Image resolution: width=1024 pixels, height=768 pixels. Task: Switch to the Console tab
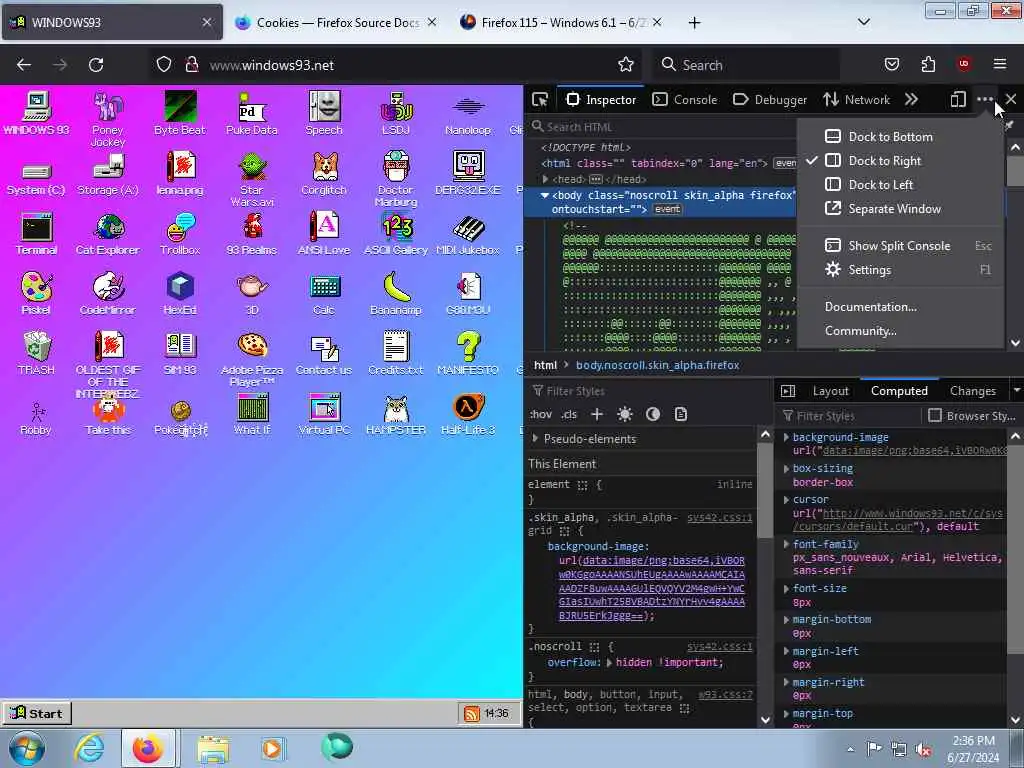click(x=685, y=99)
